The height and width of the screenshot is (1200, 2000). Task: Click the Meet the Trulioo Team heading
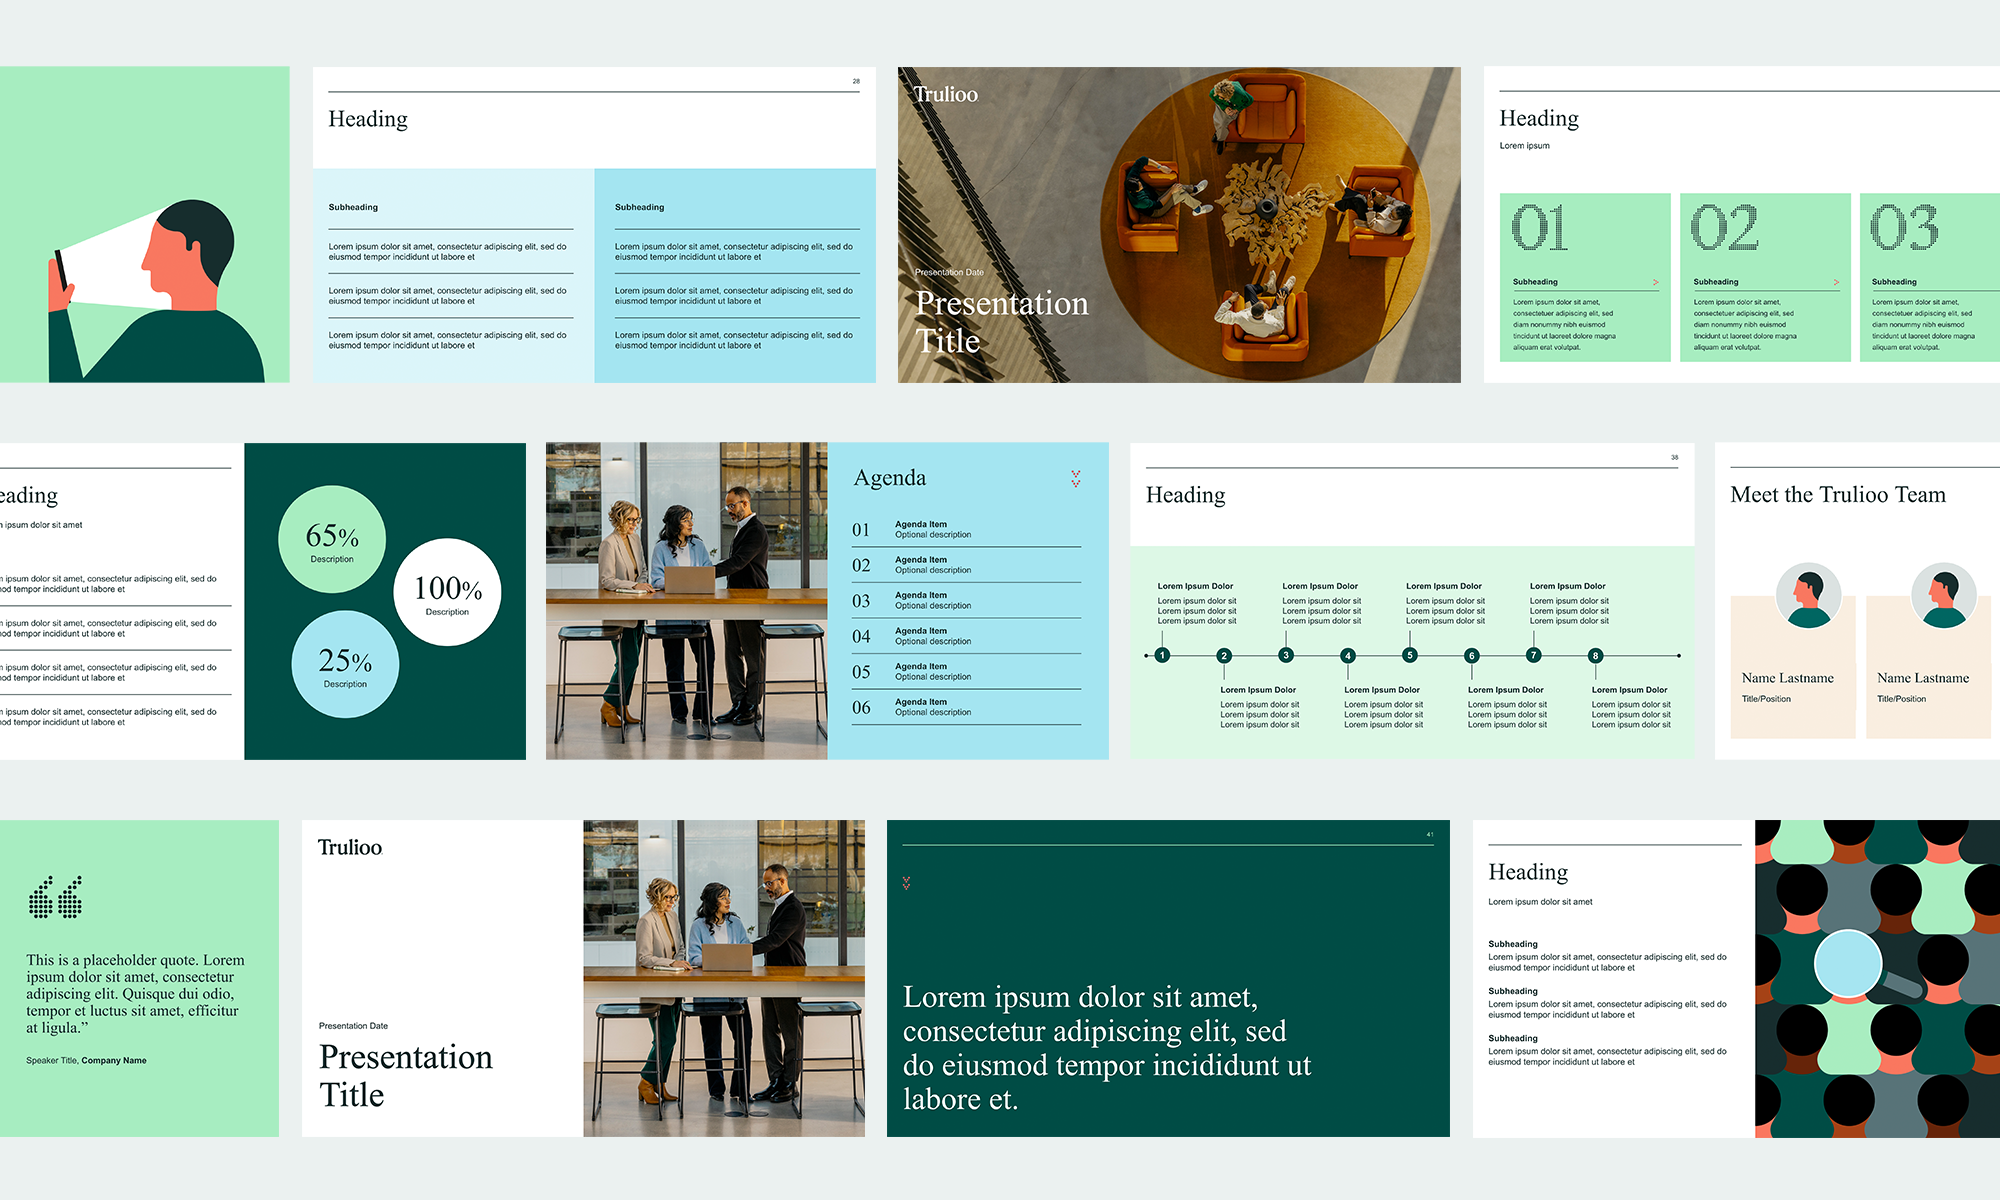pyautogui.click(x=1837, y=494)
